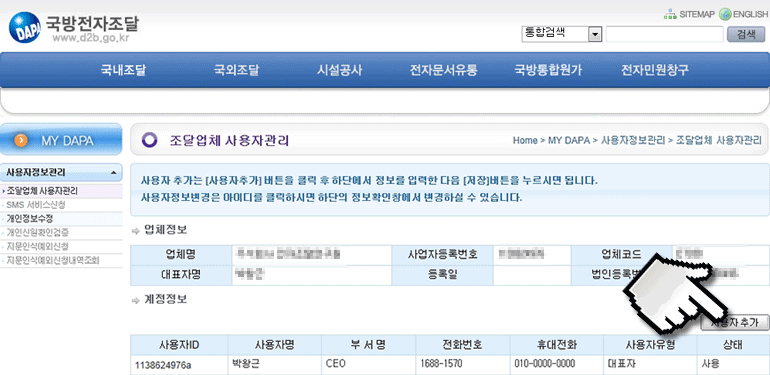The width and height of the screenshot is (770, 375).
Task: Click the 사용자명 column header
Action: [x=275, y=345]
